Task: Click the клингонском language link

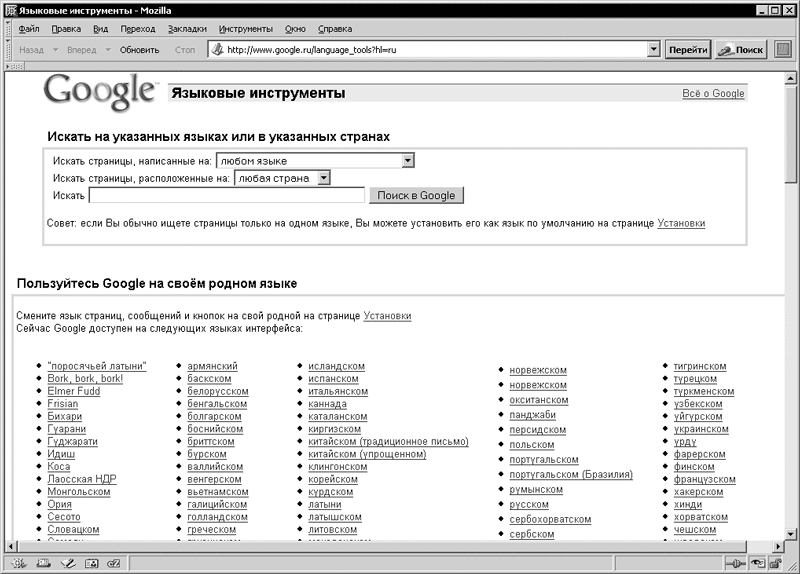Action: (x=338, y=466)
